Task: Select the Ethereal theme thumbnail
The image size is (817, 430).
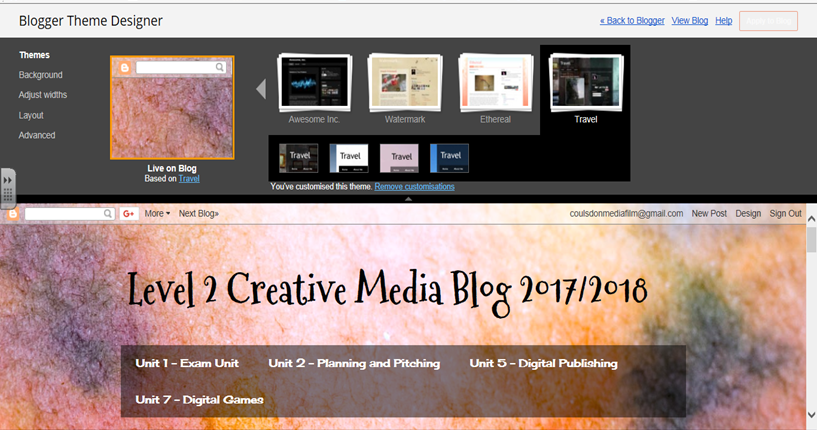Action: pyautogui.click(x=496, y=83)
